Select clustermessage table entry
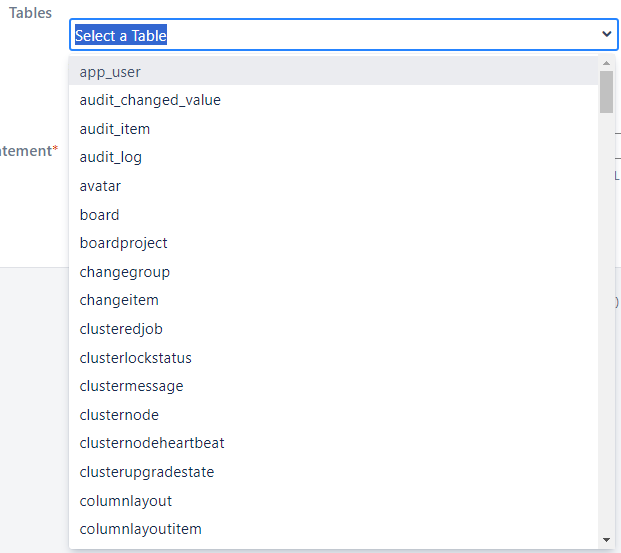The width and height of the screenshot is (621, 553). [x=131, y=386]
